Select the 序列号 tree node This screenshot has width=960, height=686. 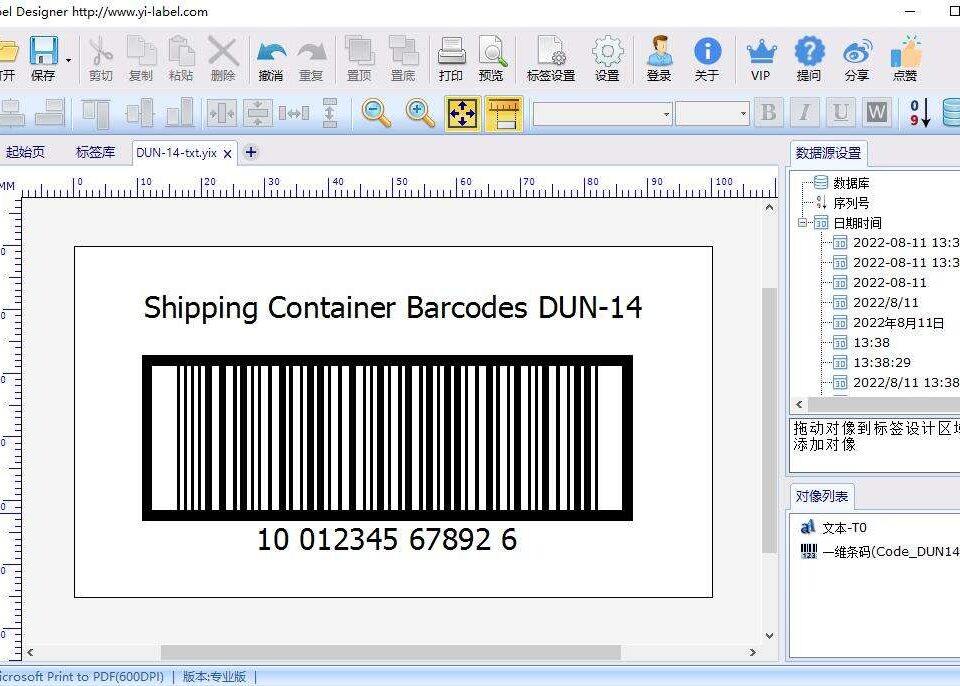851,203
